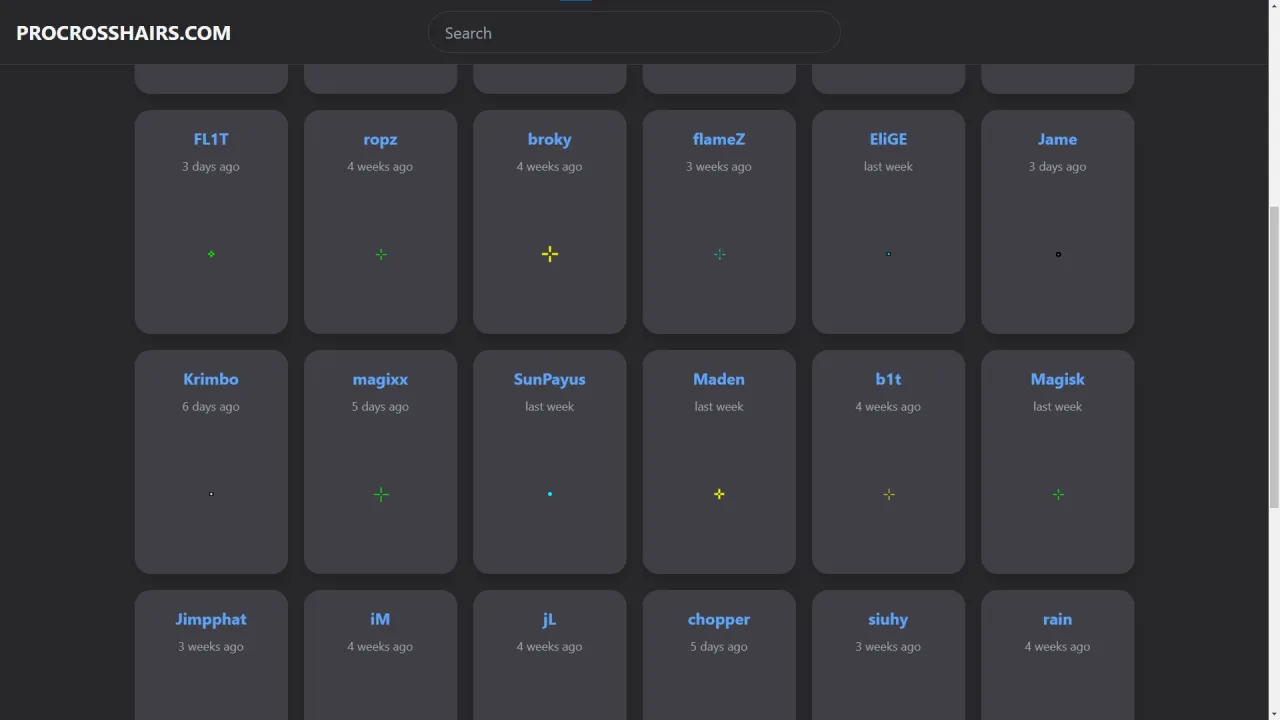This screenshot has width=1280, height=720.
Task: Open the Krimbo player link
Action: [211, 379]
